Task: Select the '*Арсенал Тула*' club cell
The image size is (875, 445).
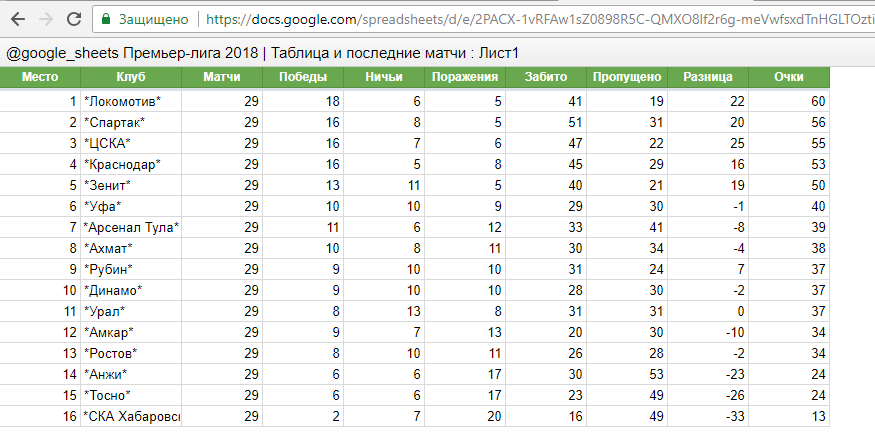Action: click(131, 227)
